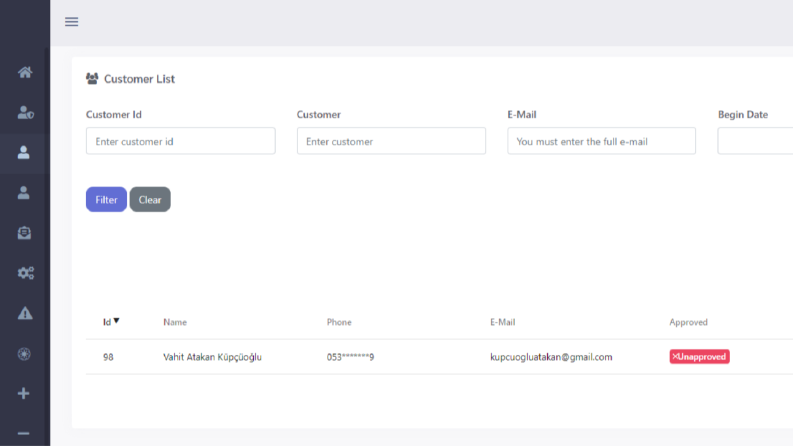793x446 pixels.
Task: Open the user-shield sidebar icon
Action: pyautogui.click(x=25, y=112)
